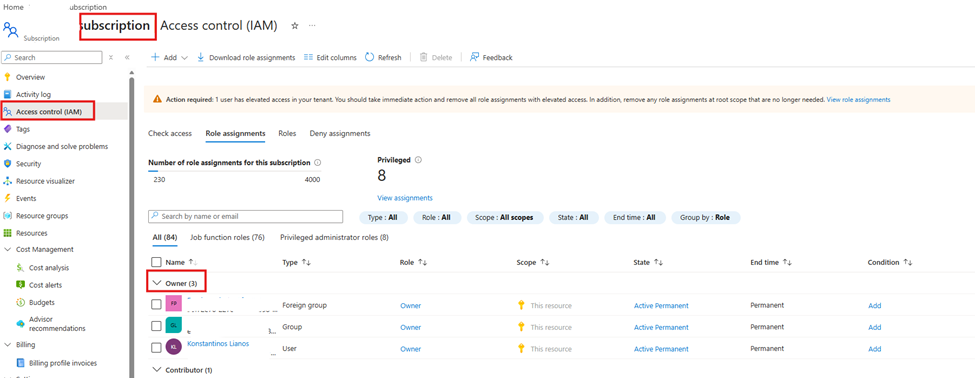The width and height of the screenshot is (975, 378).
Task: Switch to the Deny assignments tab
Action: pyautogui.click(x=340, y=133)
